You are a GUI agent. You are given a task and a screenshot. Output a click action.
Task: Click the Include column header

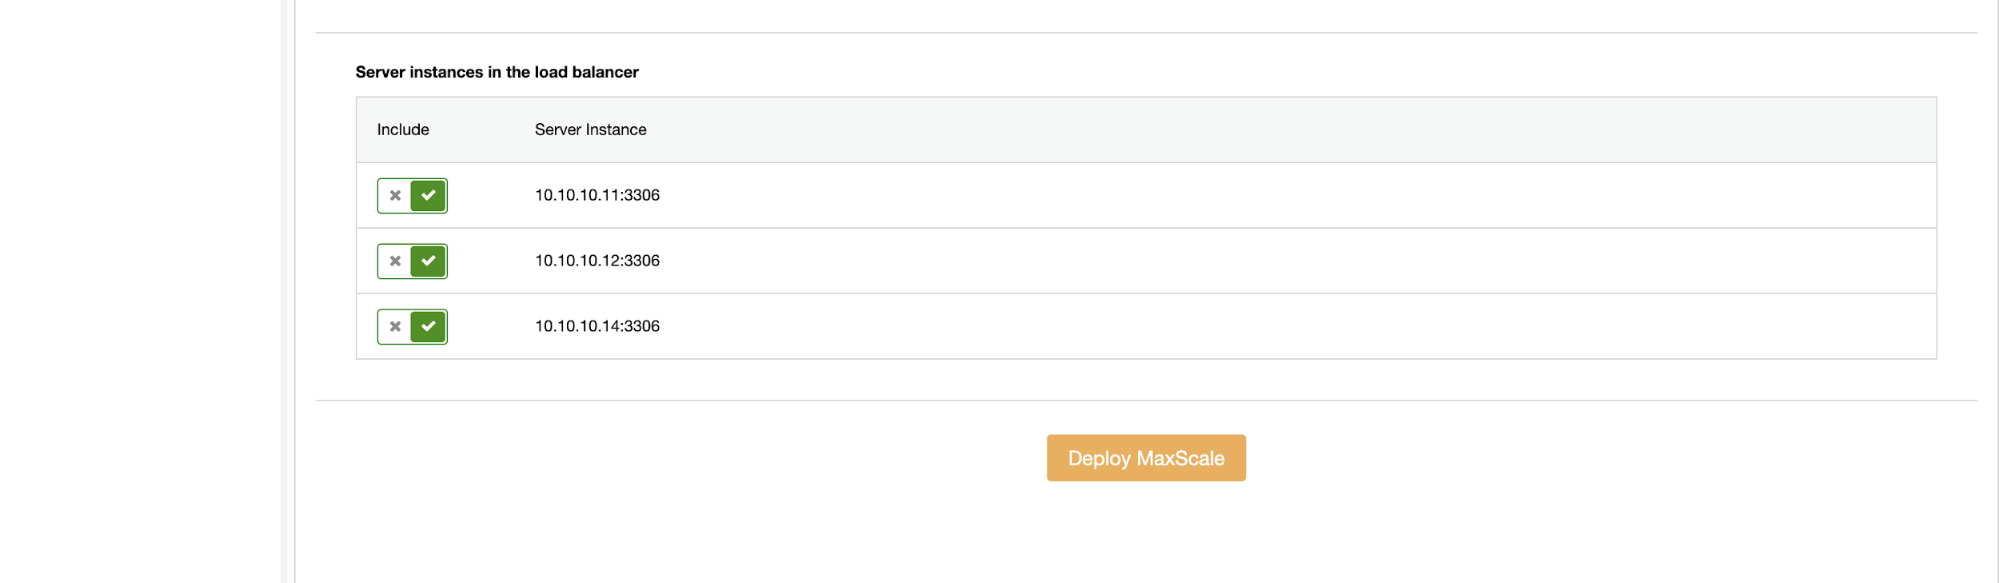(x=403, y=130)
